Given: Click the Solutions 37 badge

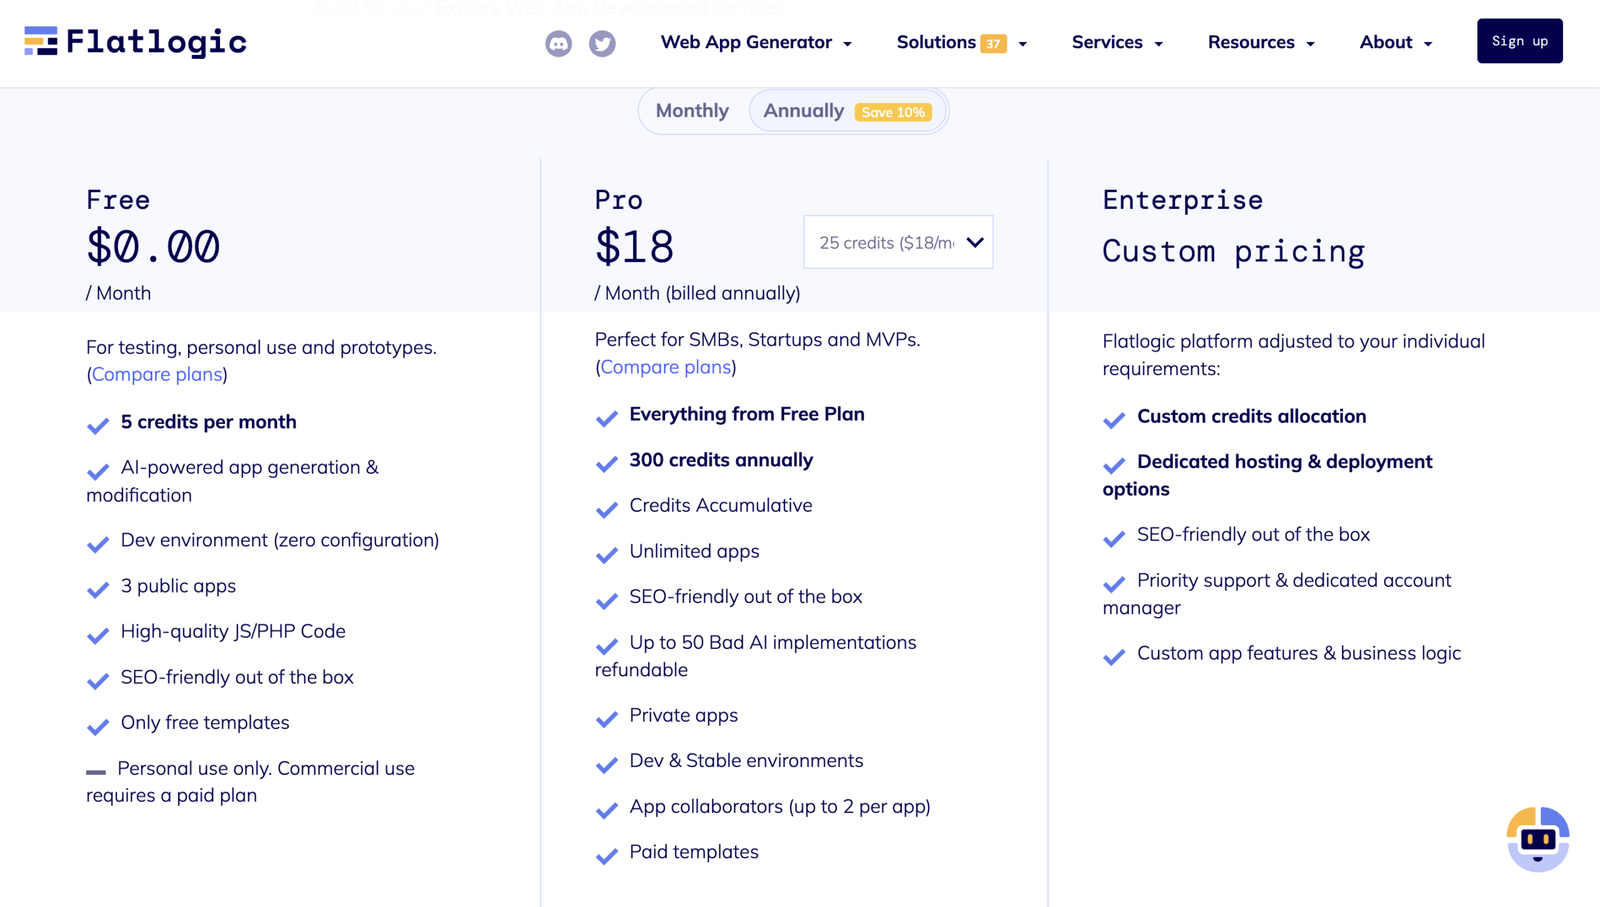Looking at the screenshot, I should tap(993, 43).
